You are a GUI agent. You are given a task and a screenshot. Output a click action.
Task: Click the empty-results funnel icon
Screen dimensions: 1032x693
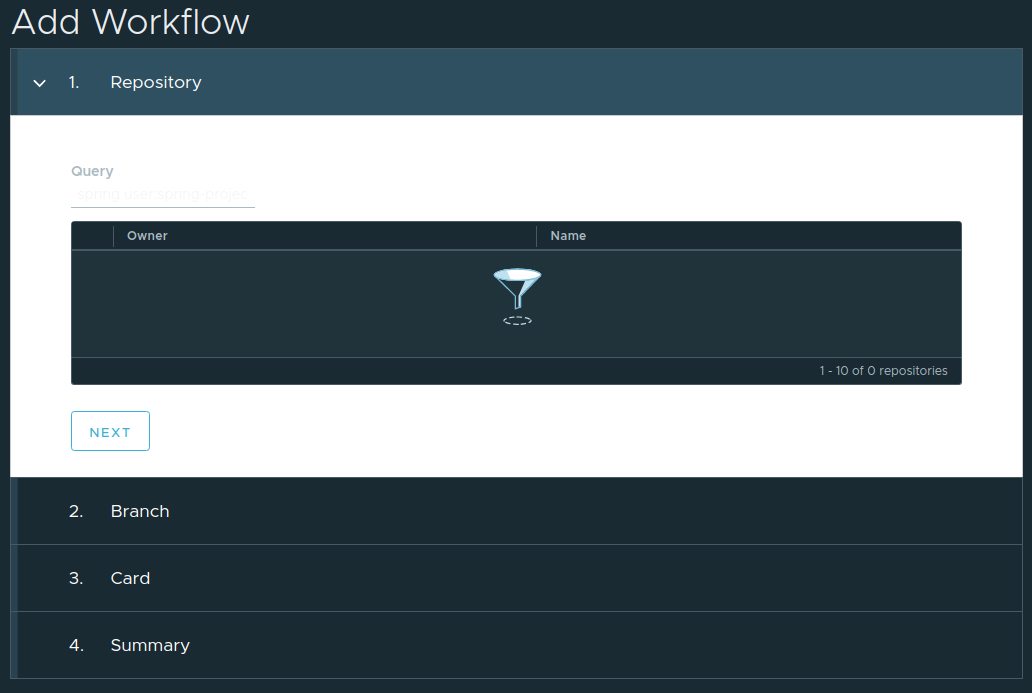click(x=517, y=288)
